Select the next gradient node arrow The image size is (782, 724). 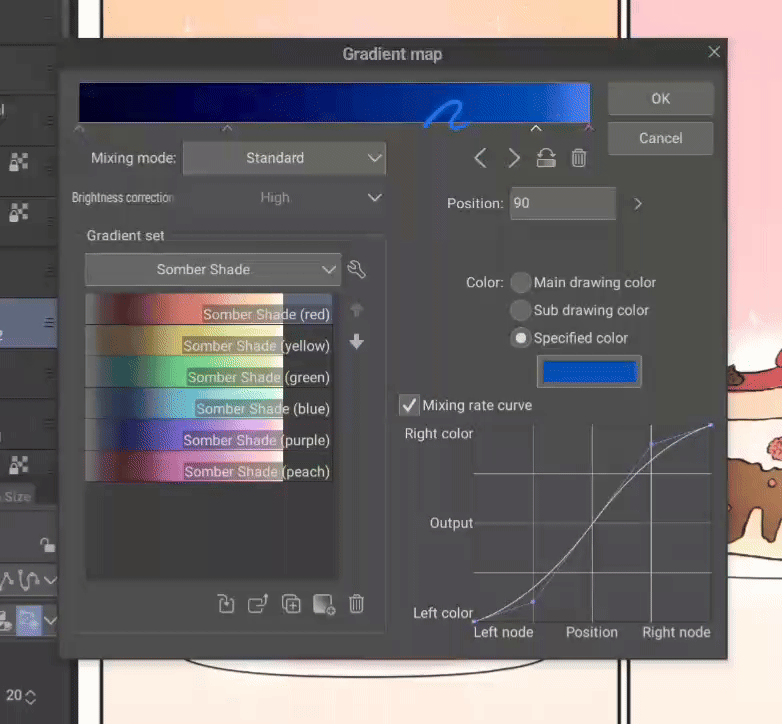tap(514, 159)
